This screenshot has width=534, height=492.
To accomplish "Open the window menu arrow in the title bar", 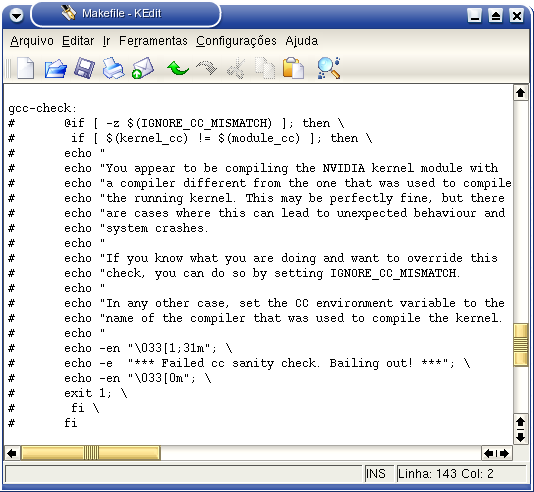I will pos(16,15).
